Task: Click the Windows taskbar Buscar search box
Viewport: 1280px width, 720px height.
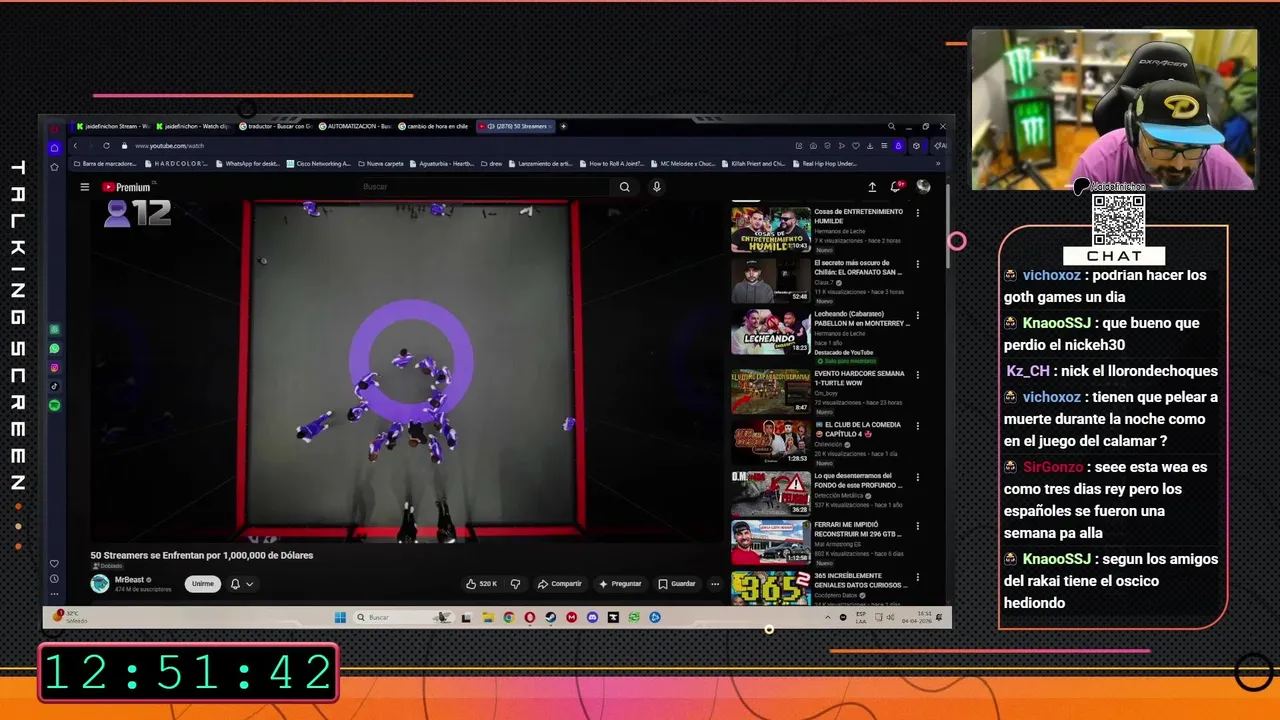Action: tap(403, 617)
